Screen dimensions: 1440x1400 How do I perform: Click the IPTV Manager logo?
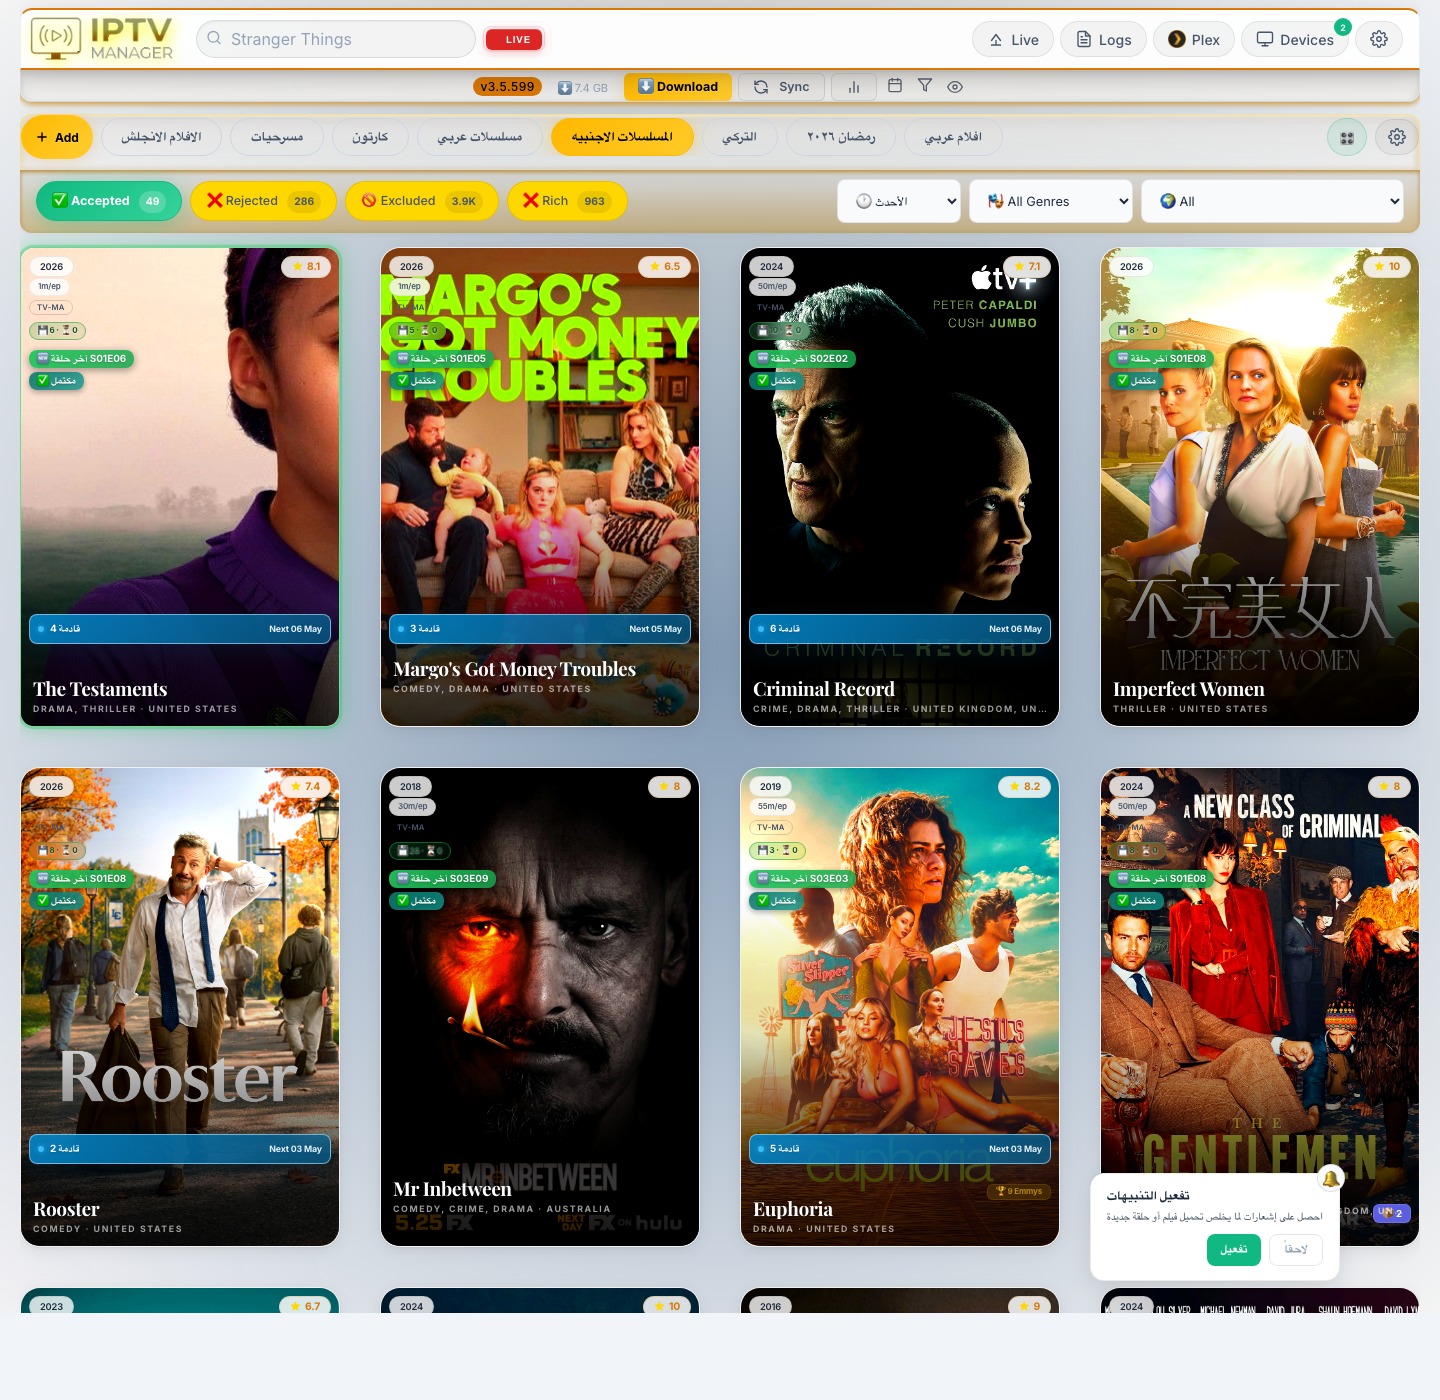[103, 39]
